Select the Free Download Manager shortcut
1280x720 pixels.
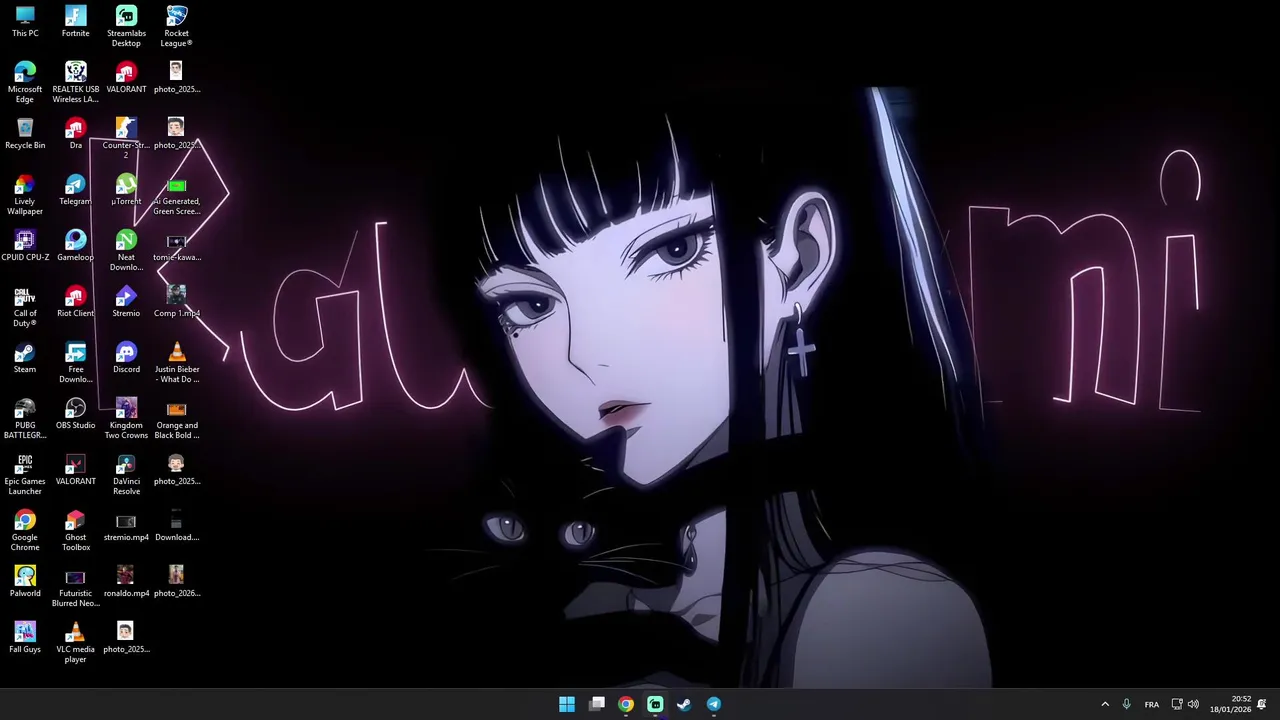75,363
